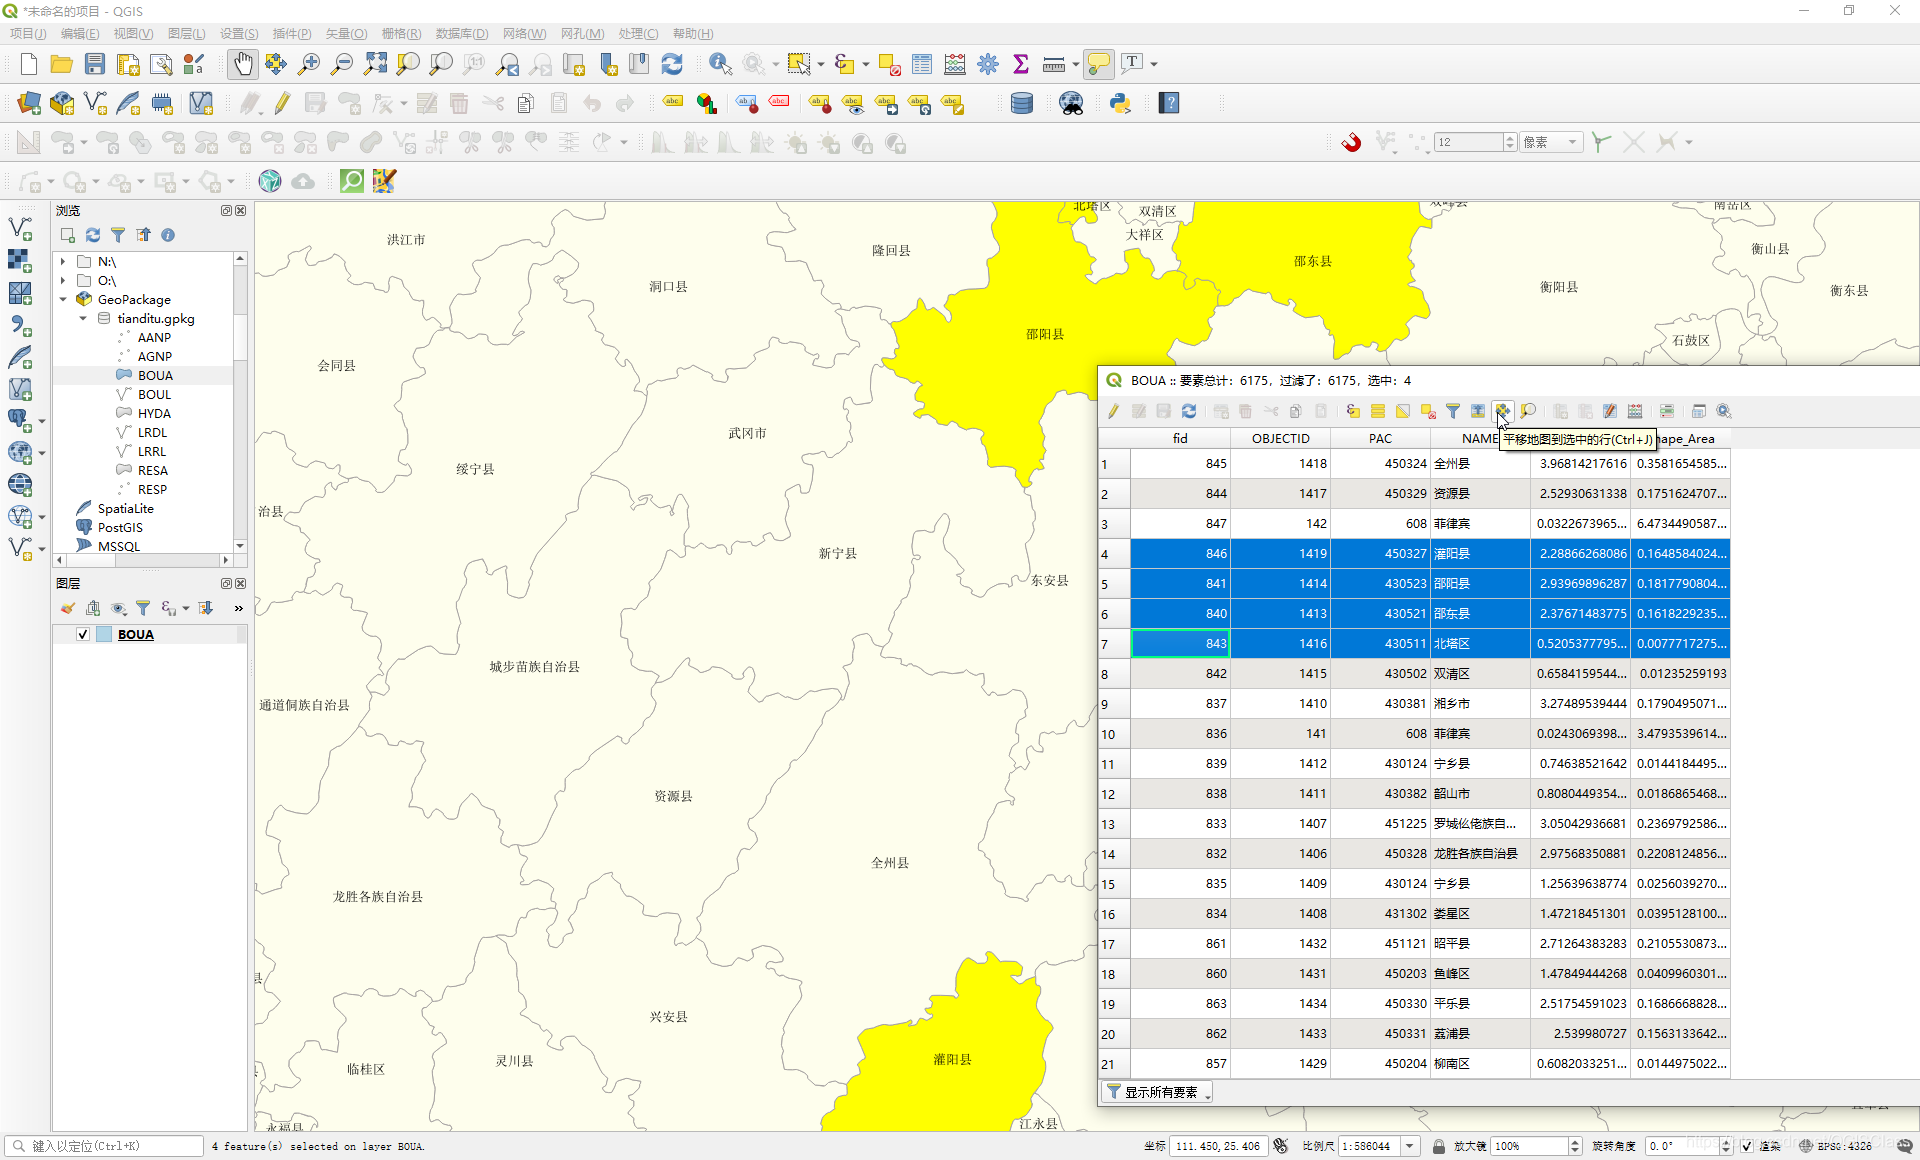1920x1160 pixels.
Task: Click the Python console icon
Action: [x=1120, y=103]
